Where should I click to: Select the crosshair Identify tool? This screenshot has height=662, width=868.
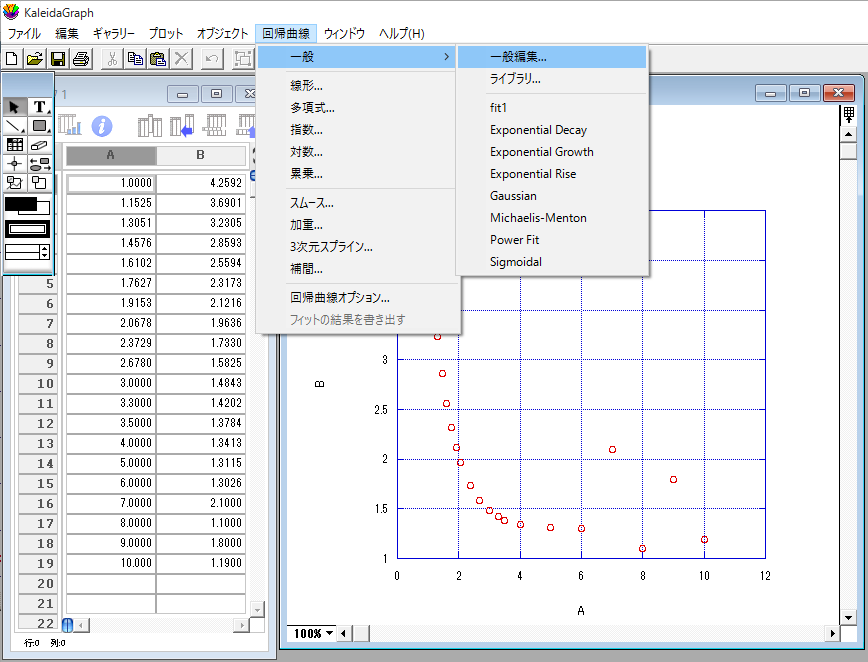[x=15, y=164]
